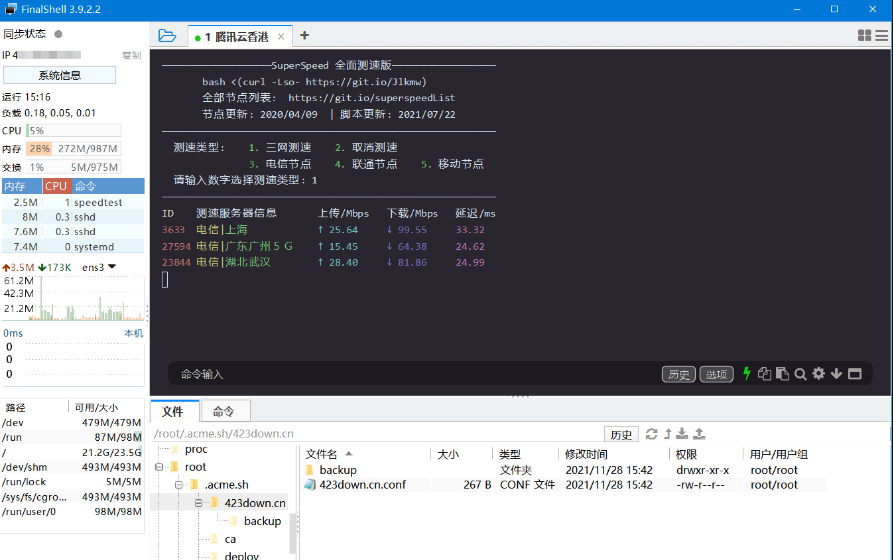The width and height of the screenshot is (893, 560).
Task: Sort file list by 文件名 column
Action: click(x=366, y=454)
